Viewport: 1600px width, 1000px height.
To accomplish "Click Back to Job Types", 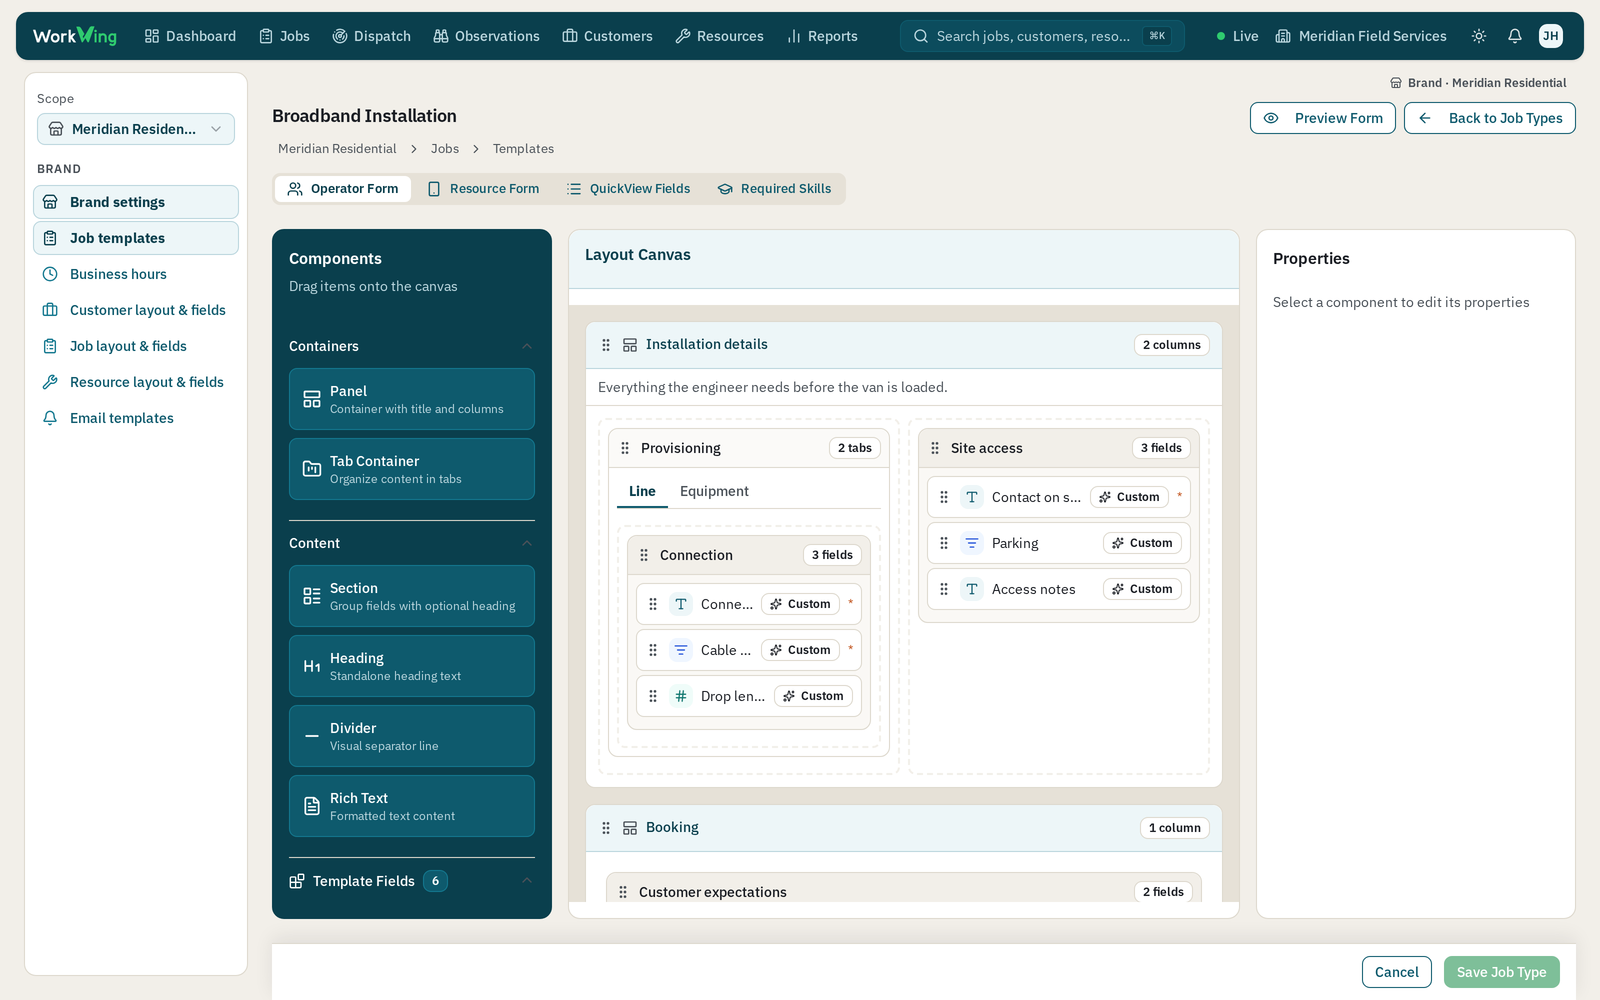I will tap(1490, 118).
